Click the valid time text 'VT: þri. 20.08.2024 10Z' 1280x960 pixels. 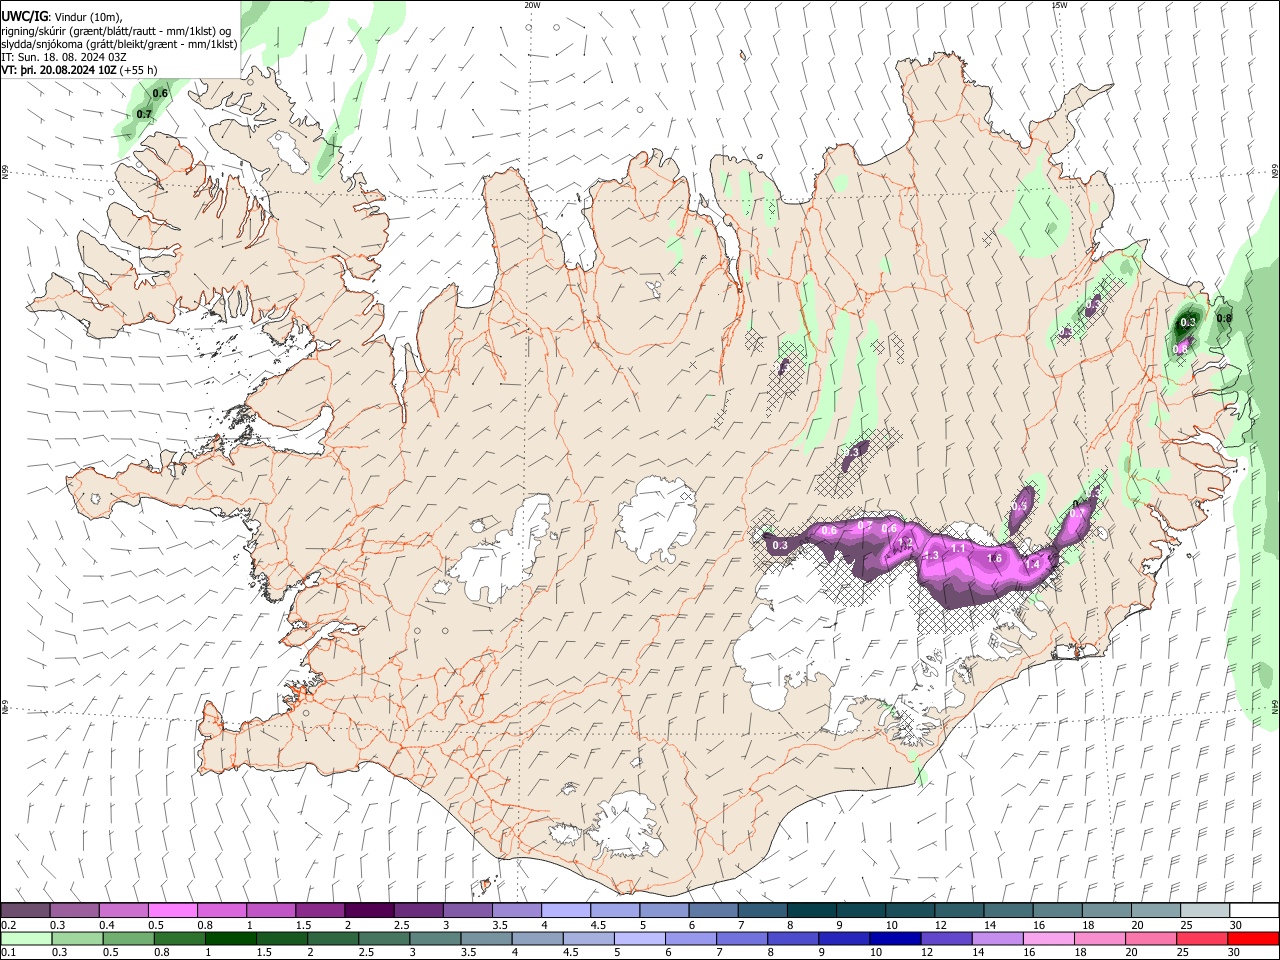[59, 70]
